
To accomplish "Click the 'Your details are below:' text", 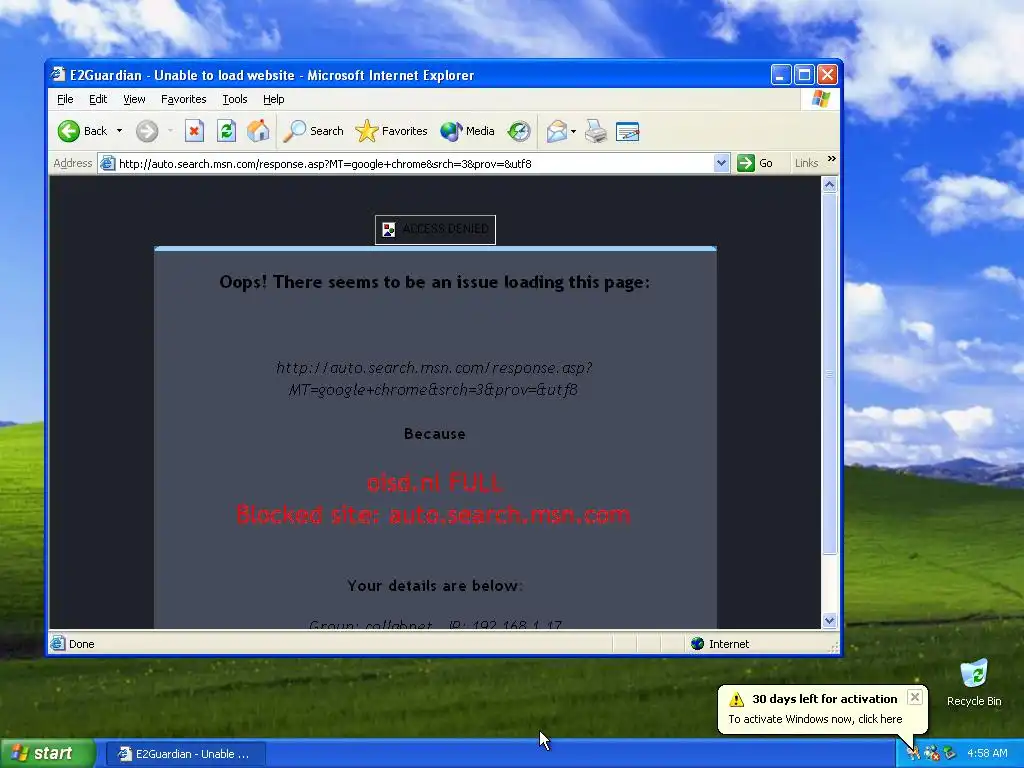I will [x=435, y=586].
